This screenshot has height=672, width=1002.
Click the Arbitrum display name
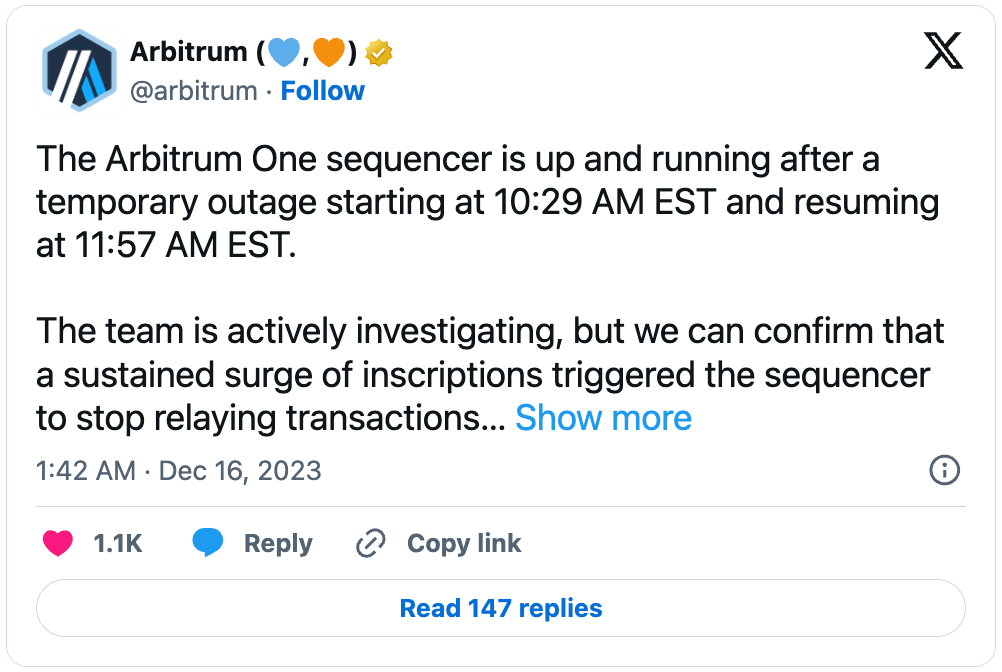[187, 53]
